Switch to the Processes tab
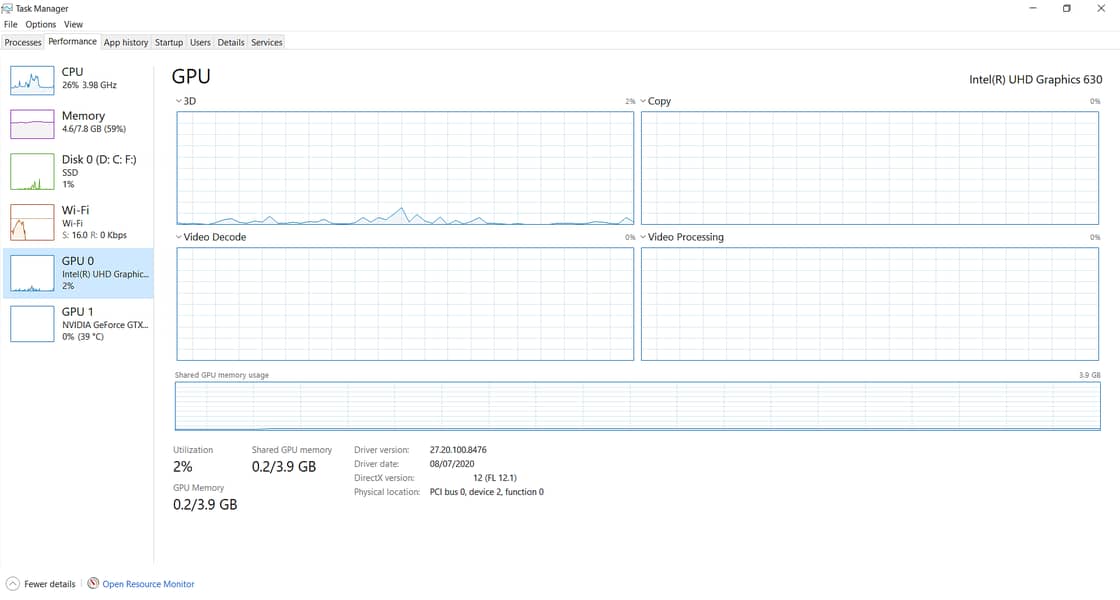The height and width of the screenshot is (600, 1120). point(23,42)
